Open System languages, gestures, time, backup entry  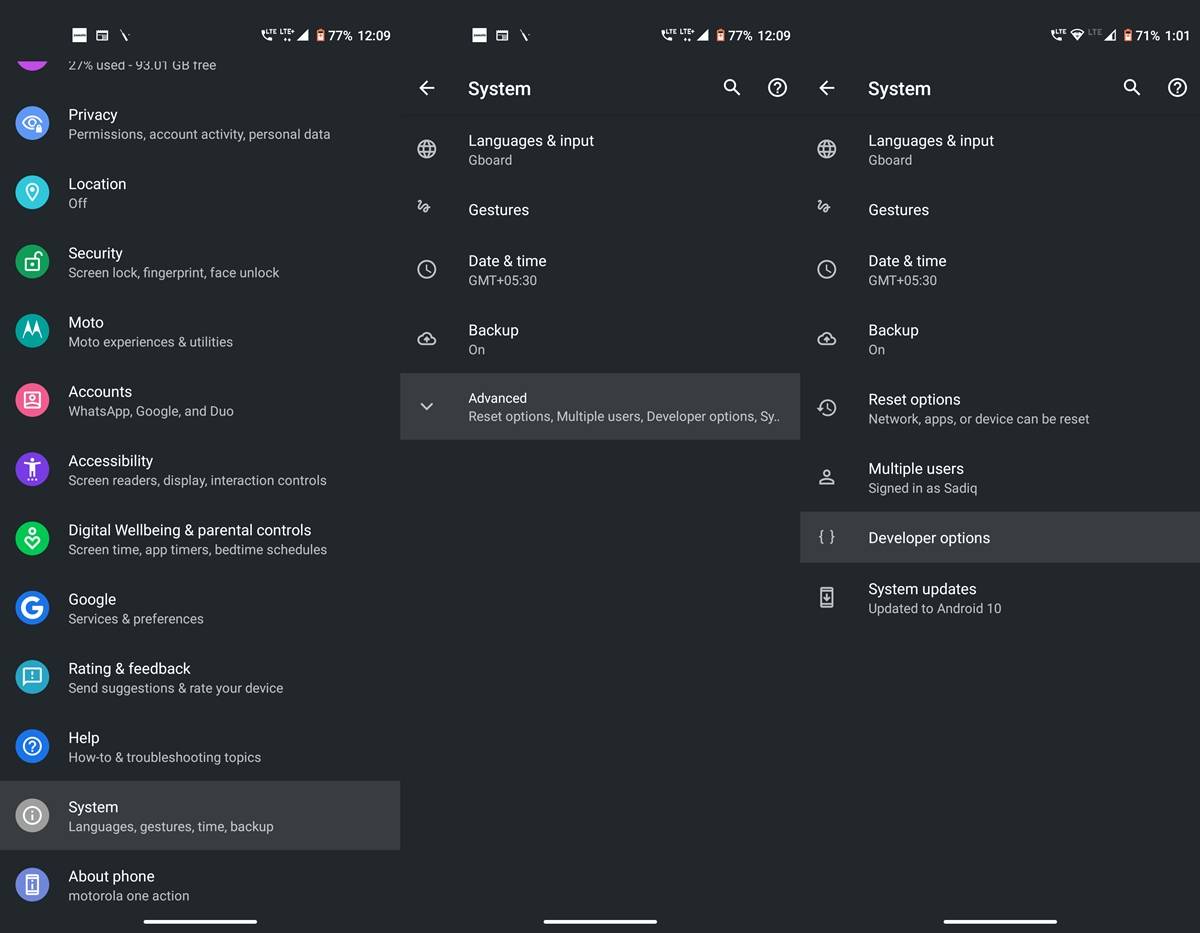click(170, 816)
